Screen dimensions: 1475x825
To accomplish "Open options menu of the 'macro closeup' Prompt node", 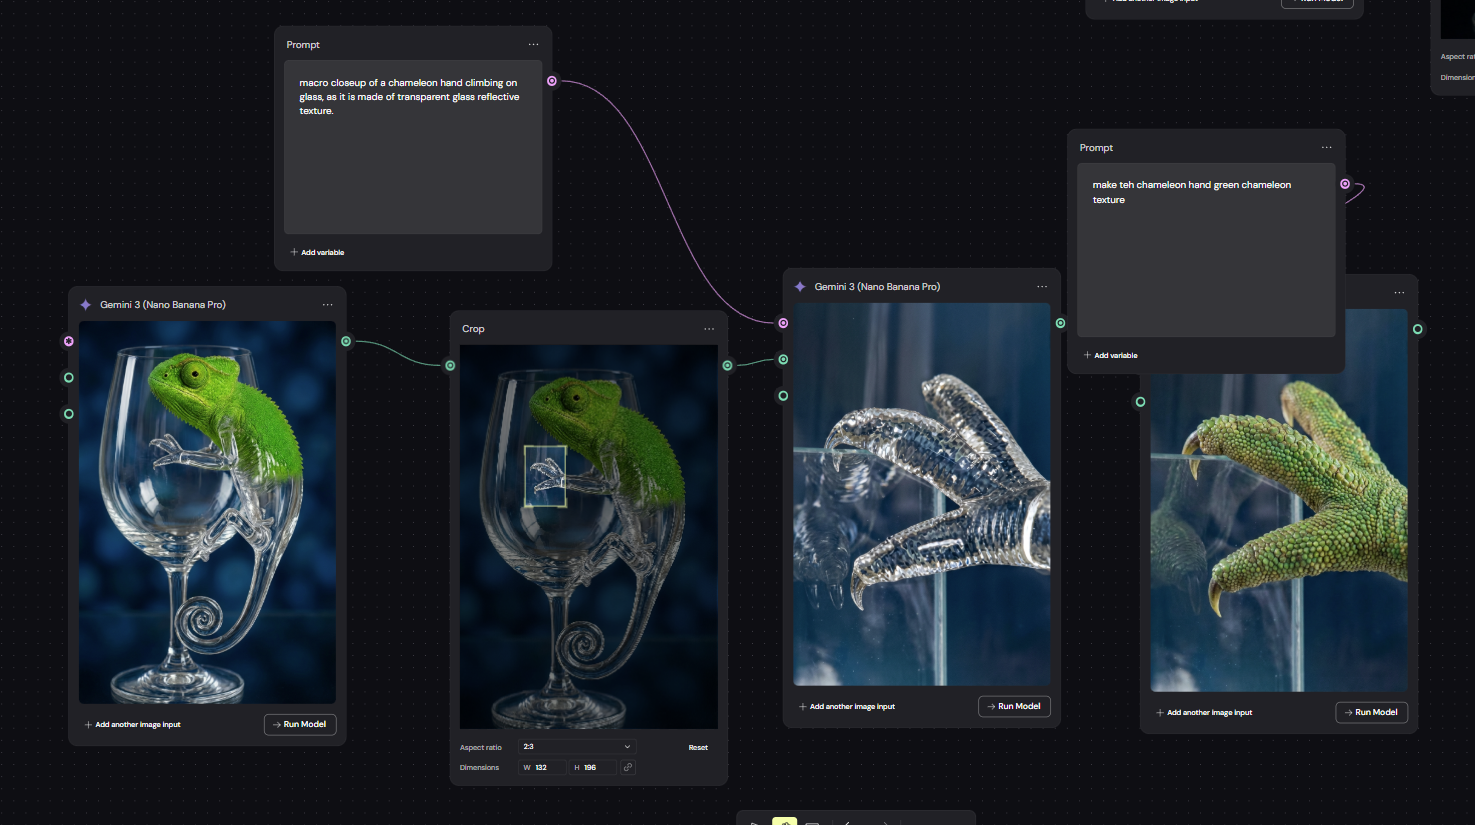I will click(x=533, y=44).
